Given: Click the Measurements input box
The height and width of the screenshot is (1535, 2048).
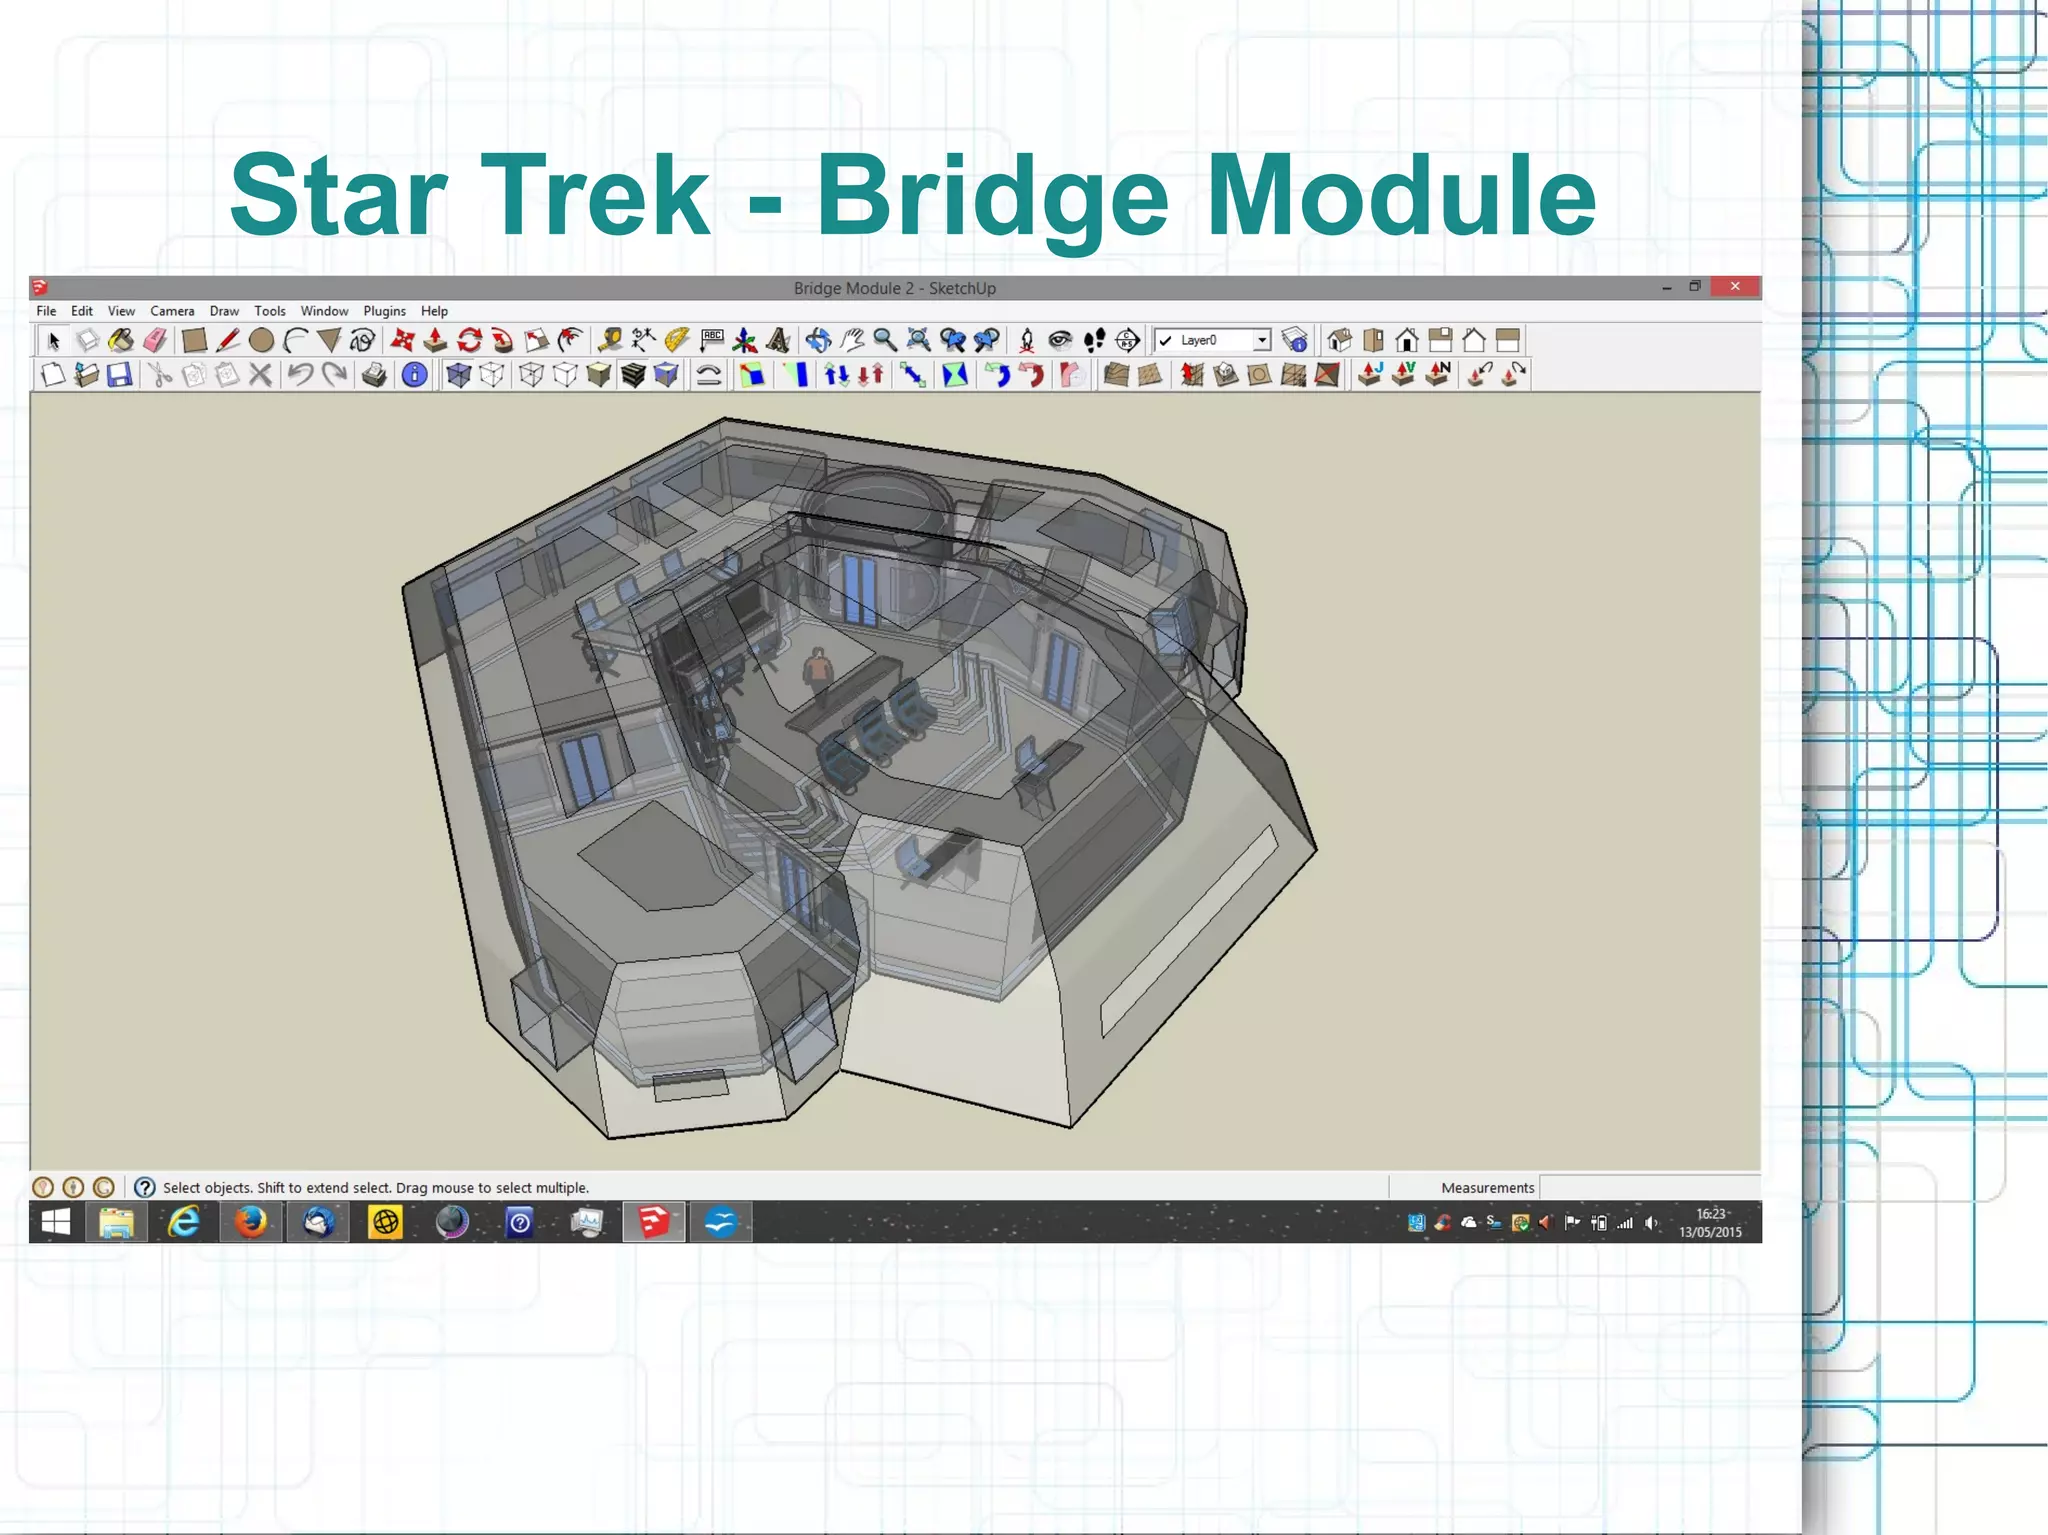Looking at the screenshot, I should pos(1648,1187).
